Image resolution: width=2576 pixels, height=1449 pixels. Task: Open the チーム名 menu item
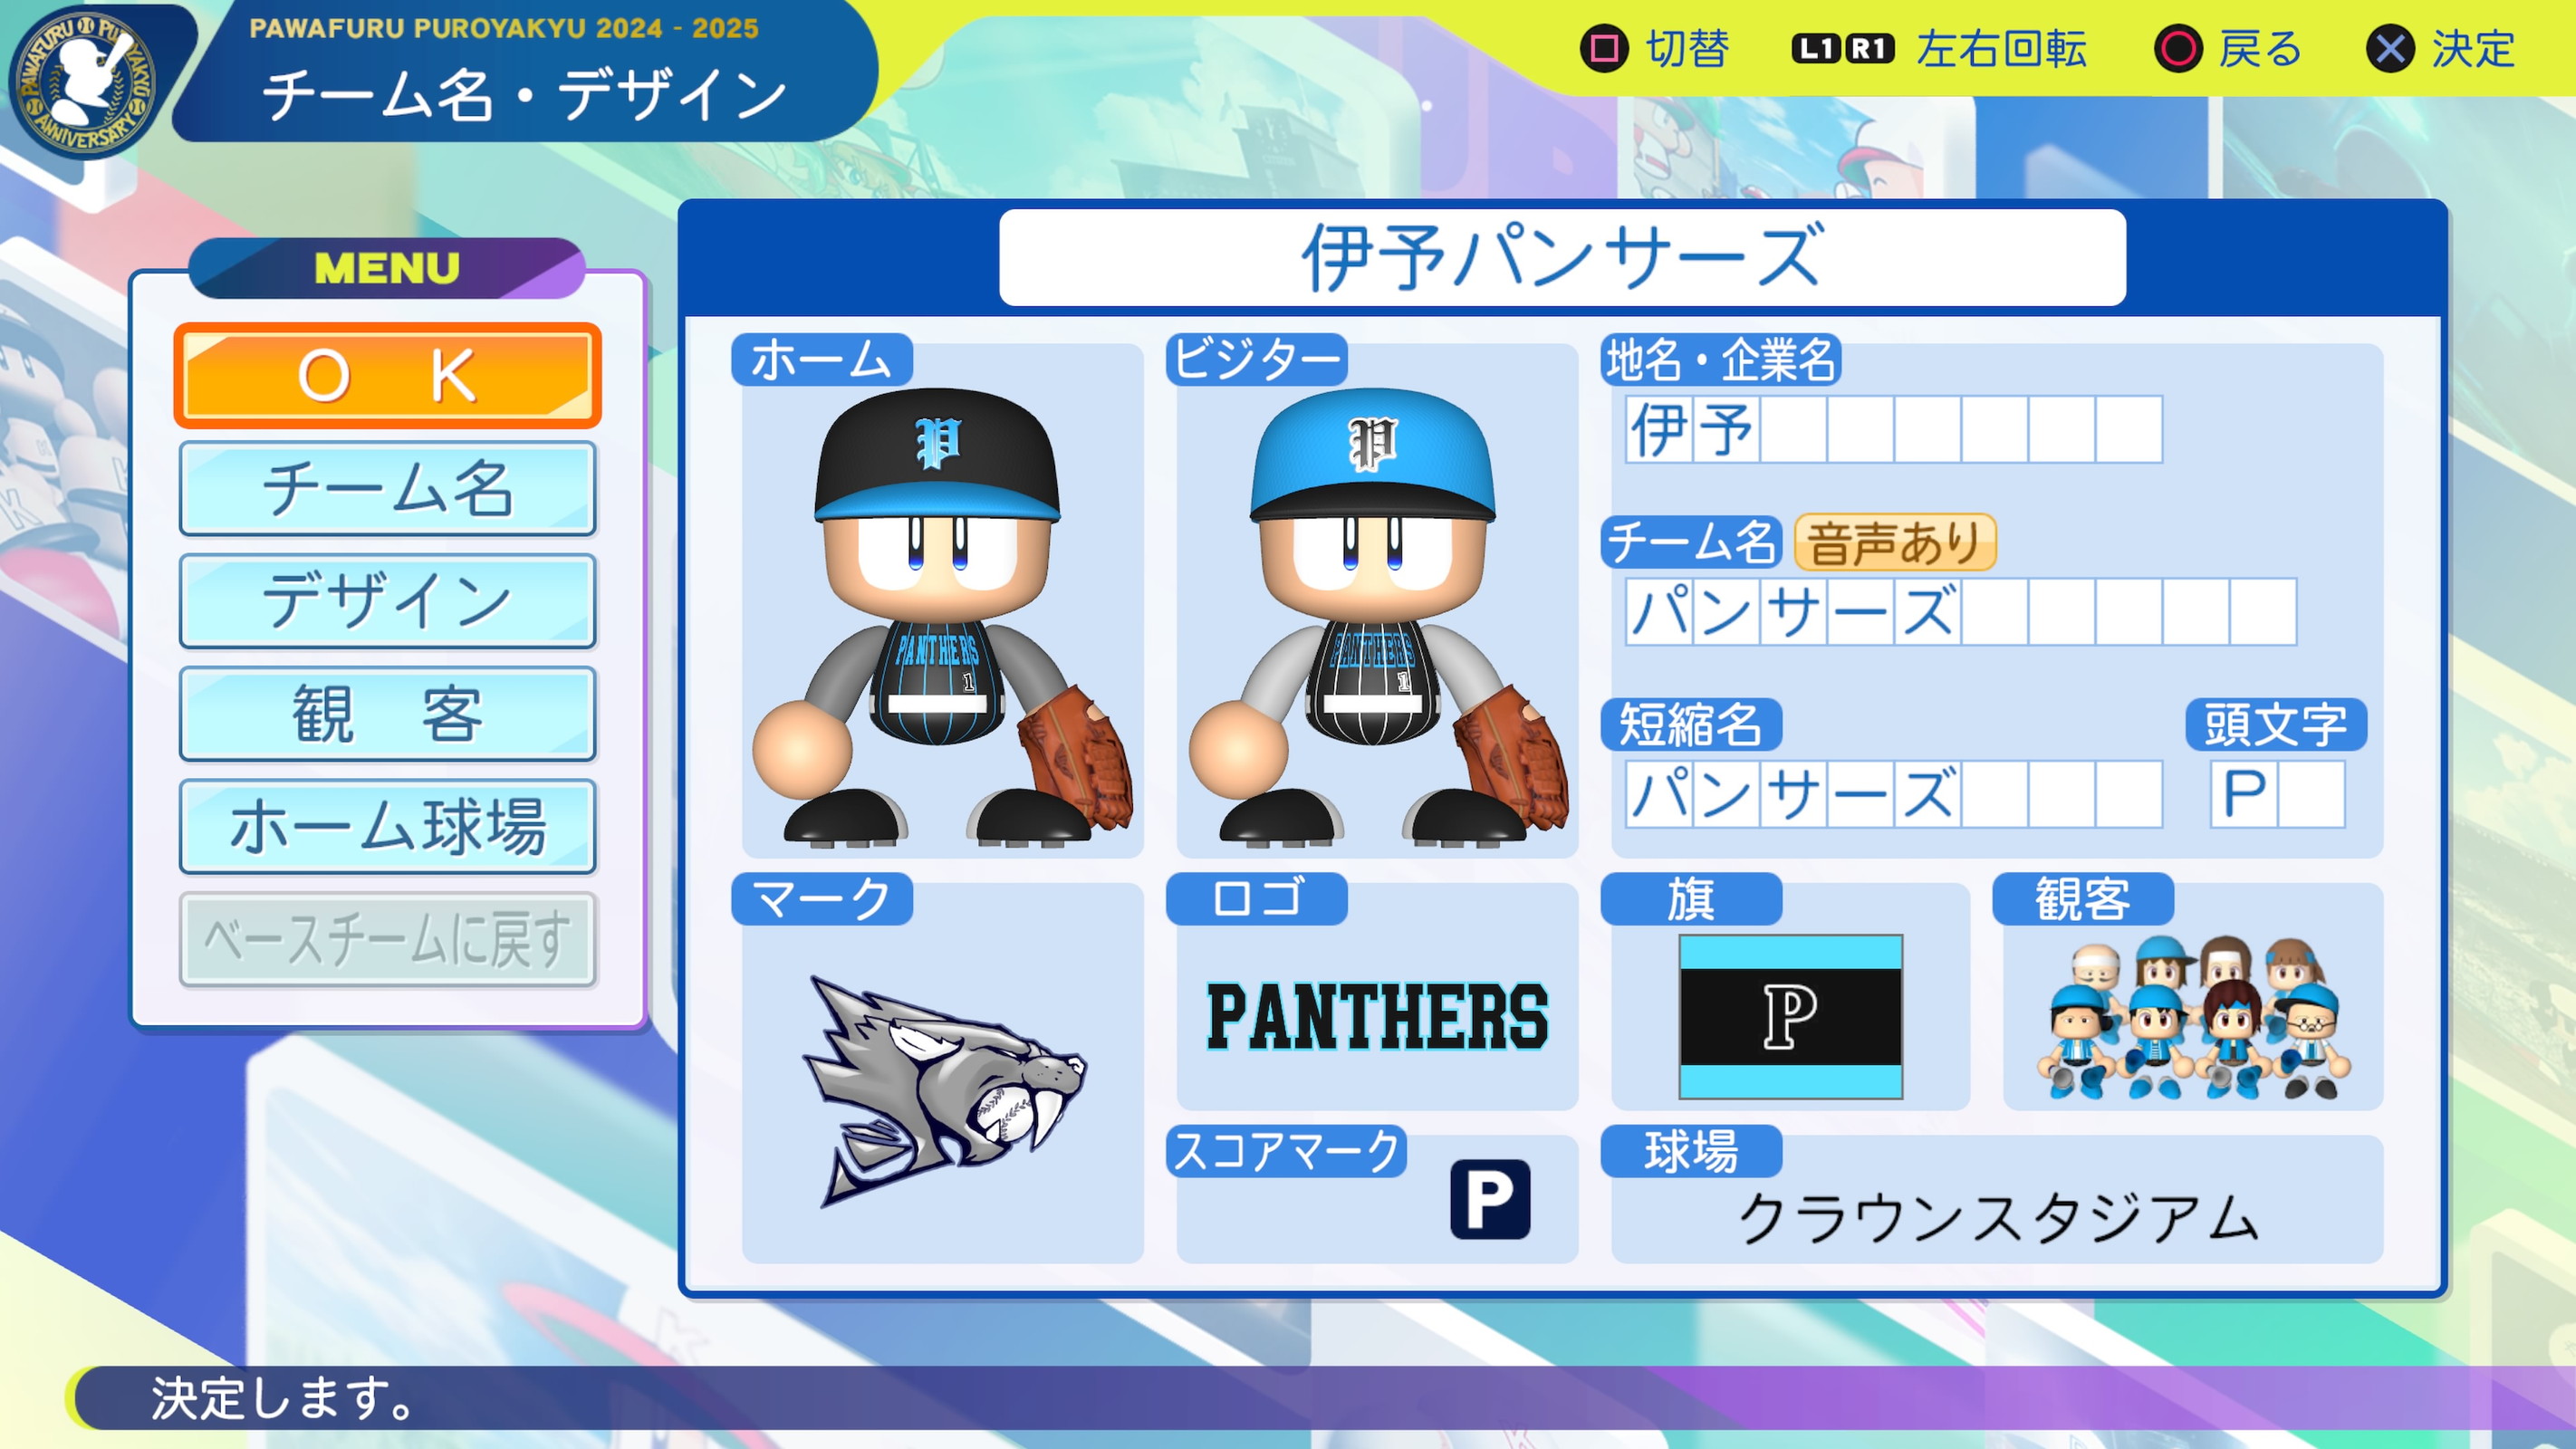(387, 489)
